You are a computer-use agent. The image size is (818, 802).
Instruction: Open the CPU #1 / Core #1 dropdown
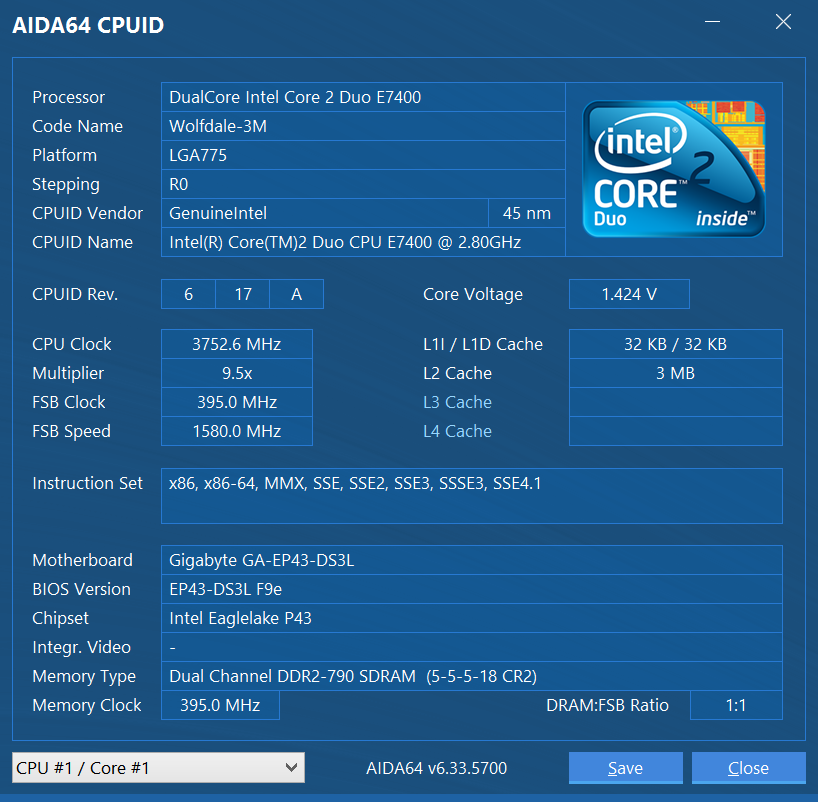pos(158,768)
